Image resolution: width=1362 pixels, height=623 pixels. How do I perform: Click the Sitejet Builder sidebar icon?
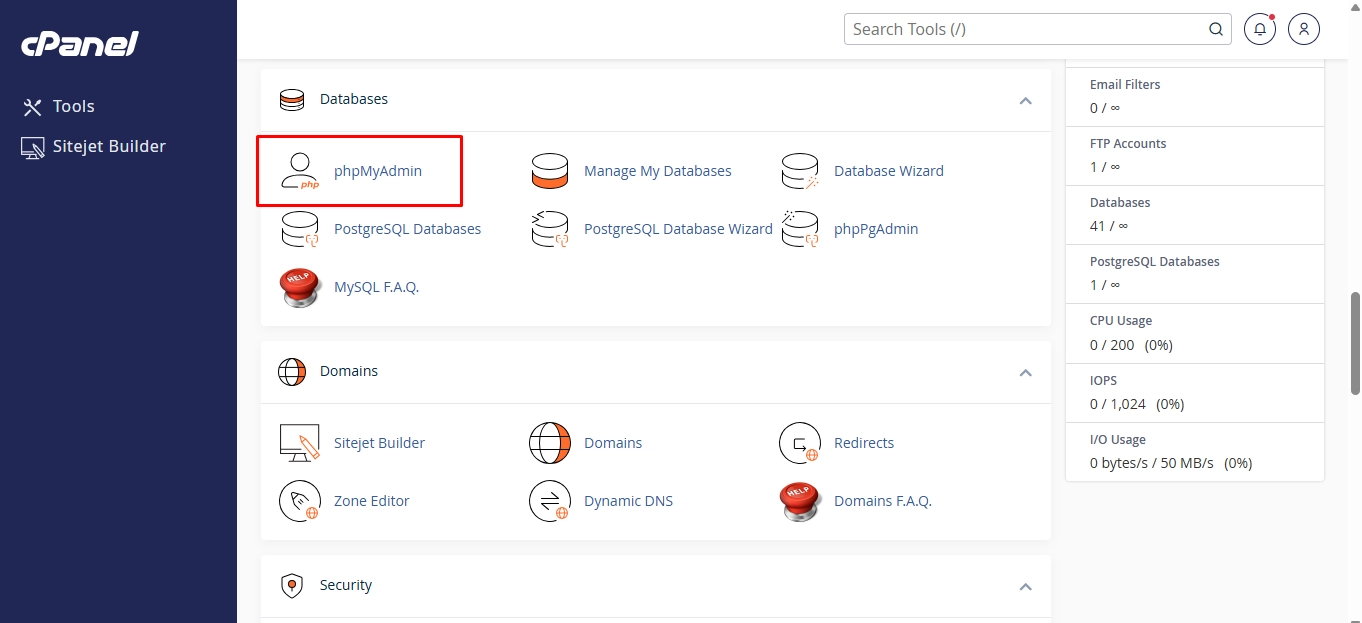coord(33,147)
